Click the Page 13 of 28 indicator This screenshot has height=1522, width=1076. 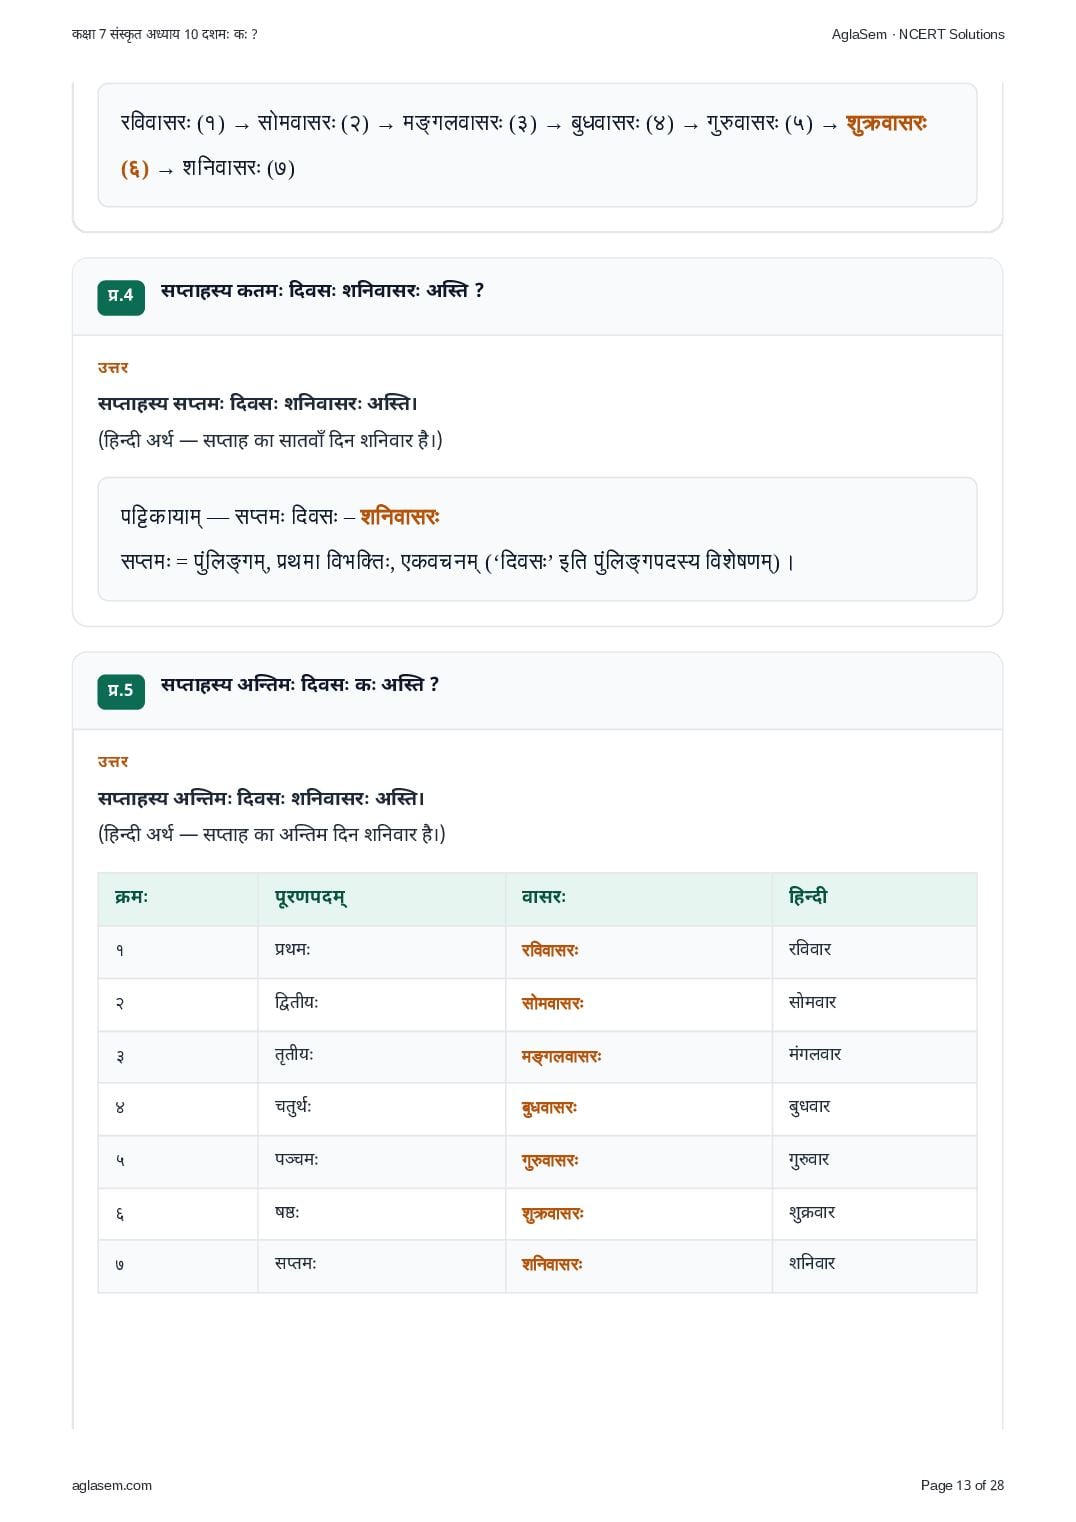(x=962, y=1485)
